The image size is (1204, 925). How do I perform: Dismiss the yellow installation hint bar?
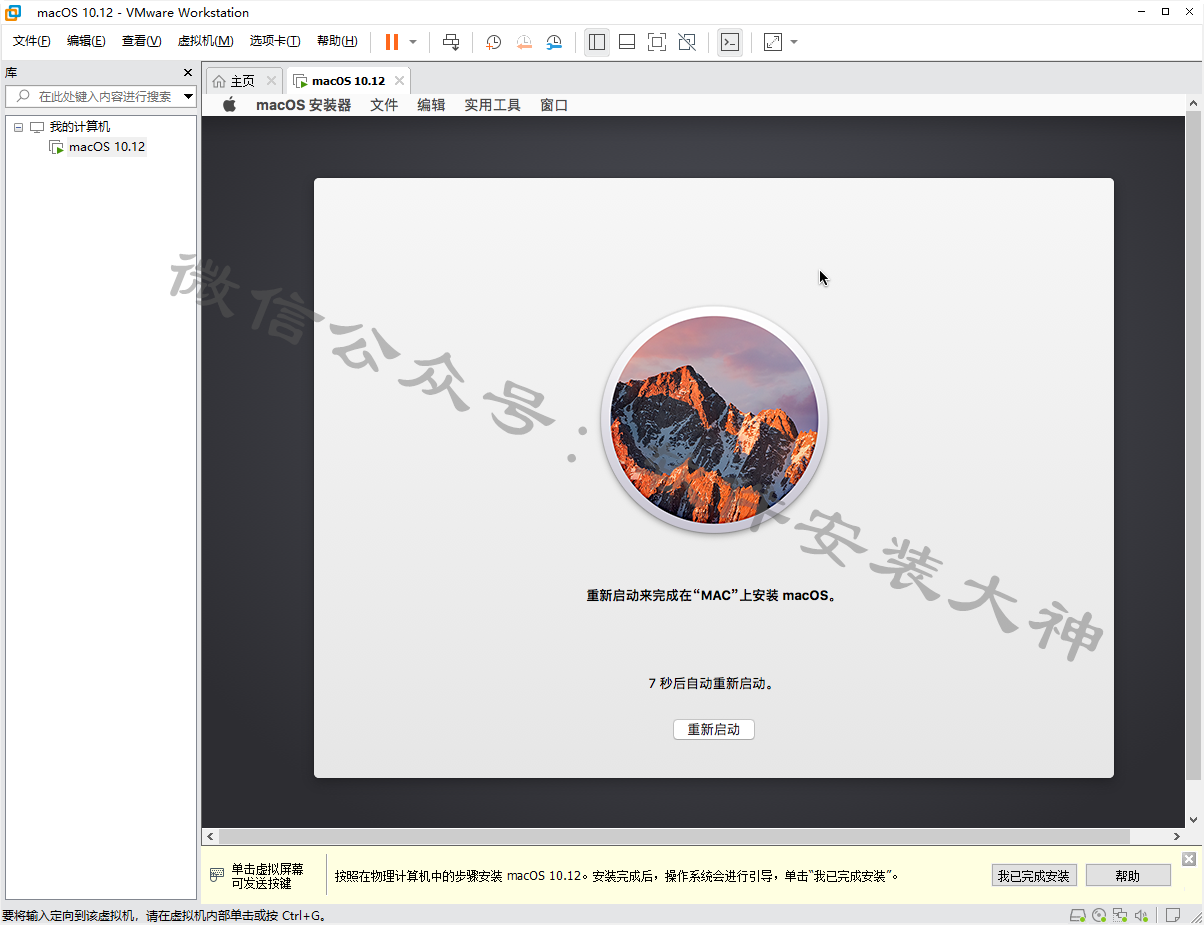pos(1188,859)
